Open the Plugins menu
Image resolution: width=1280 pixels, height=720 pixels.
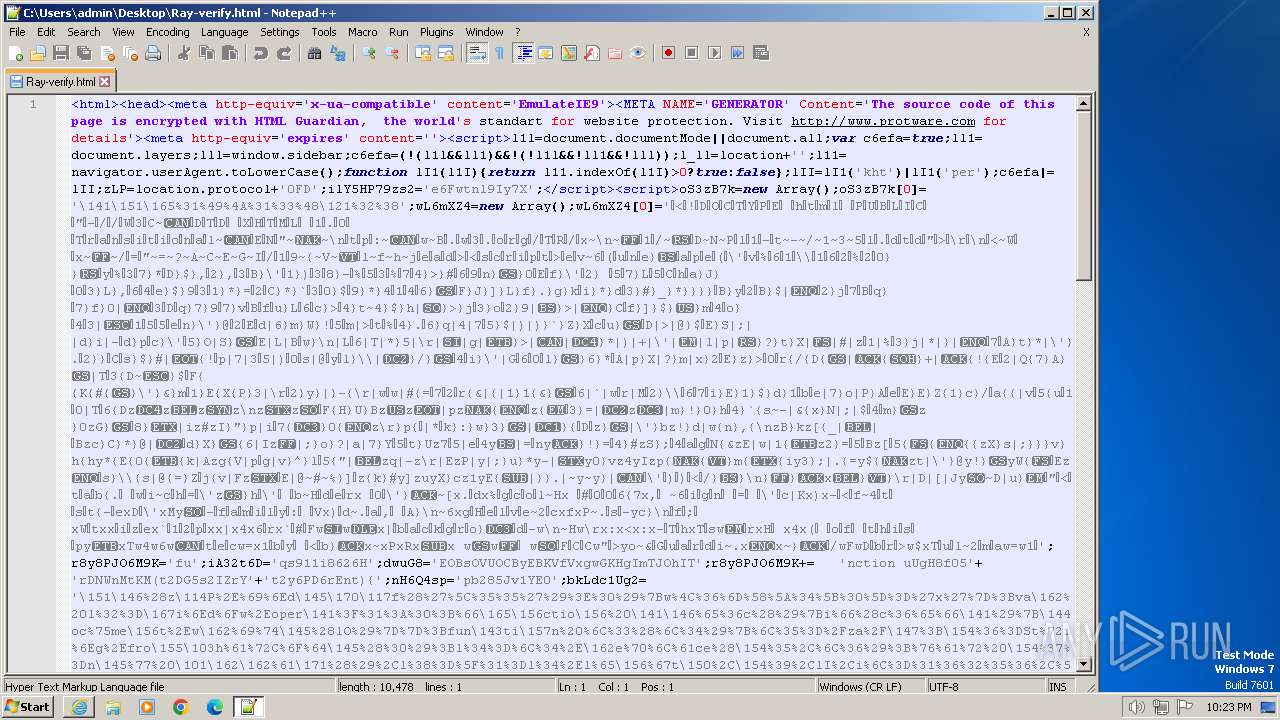437,32
